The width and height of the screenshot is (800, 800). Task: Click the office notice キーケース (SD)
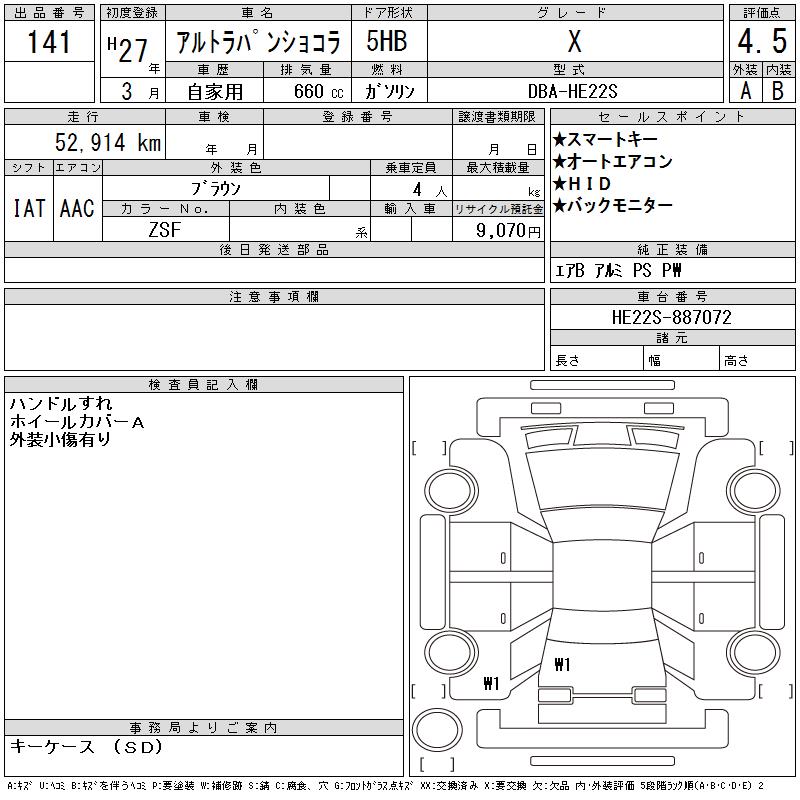[x=86, y=747]
